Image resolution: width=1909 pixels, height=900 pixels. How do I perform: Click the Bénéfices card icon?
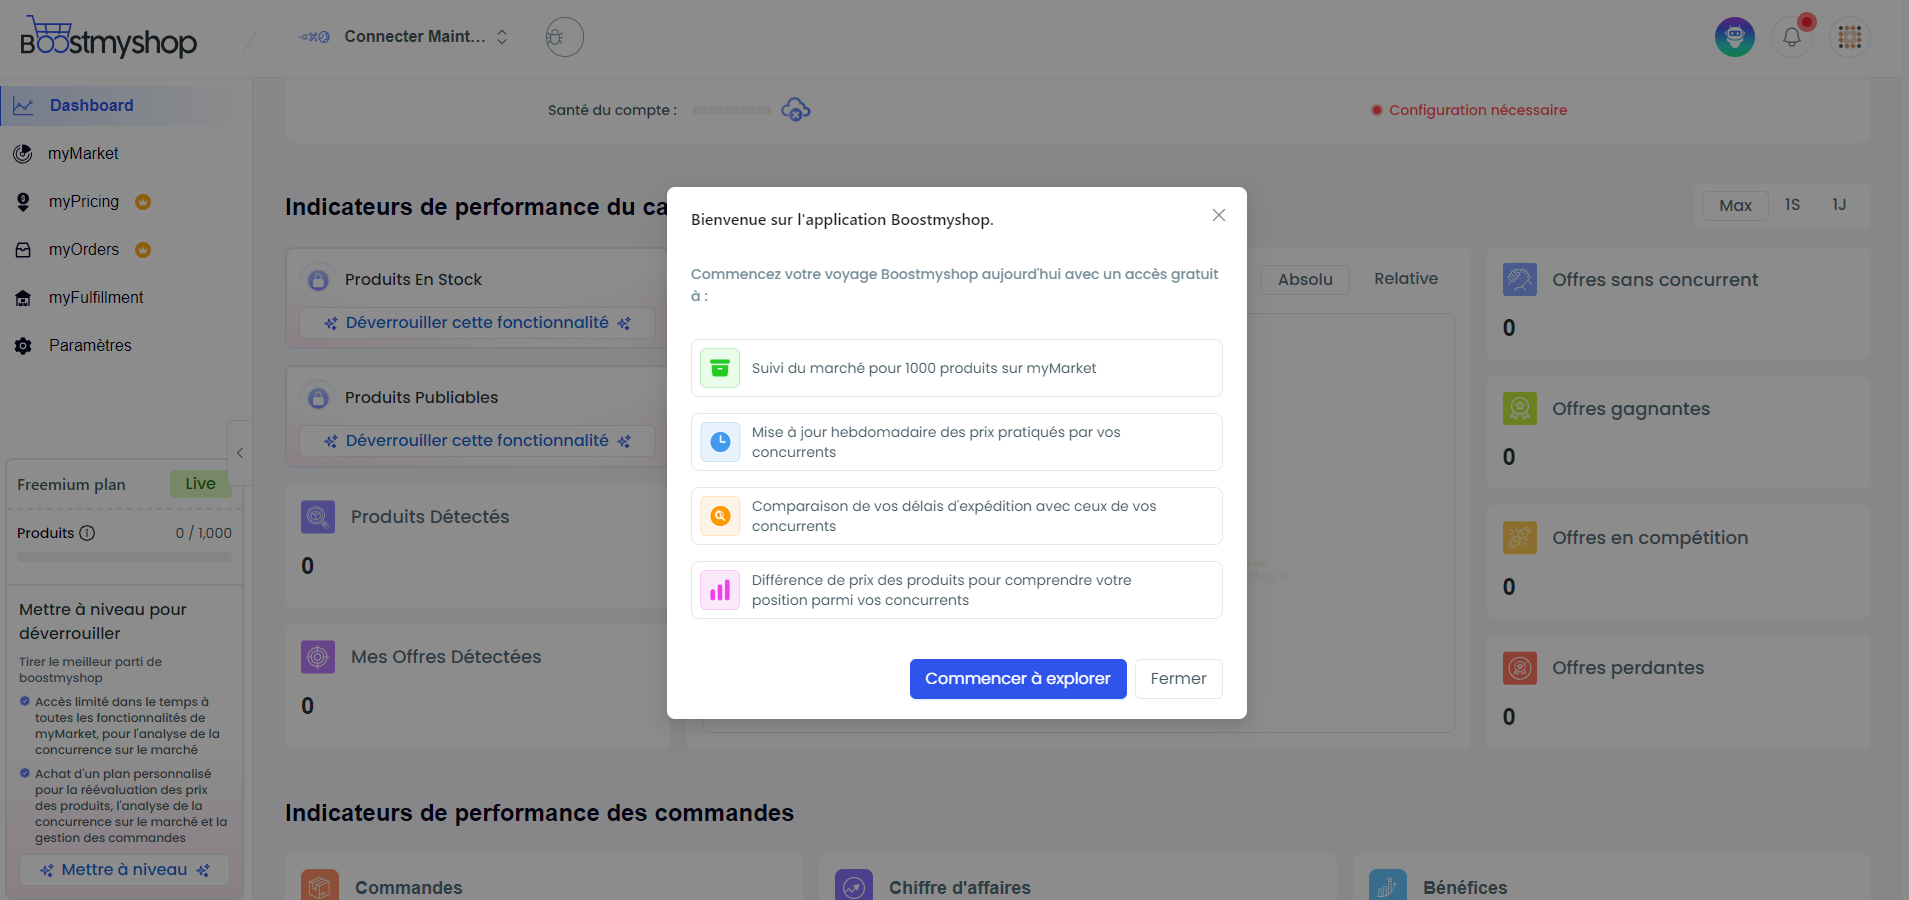point(1388,885)
